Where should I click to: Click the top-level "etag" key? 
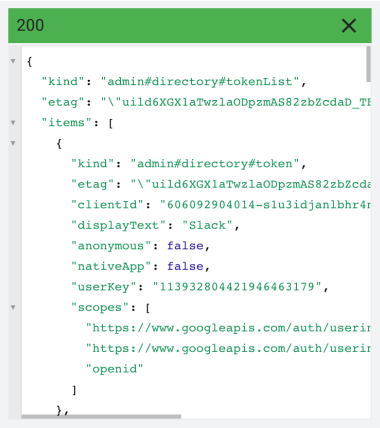[x=64, y=102]
